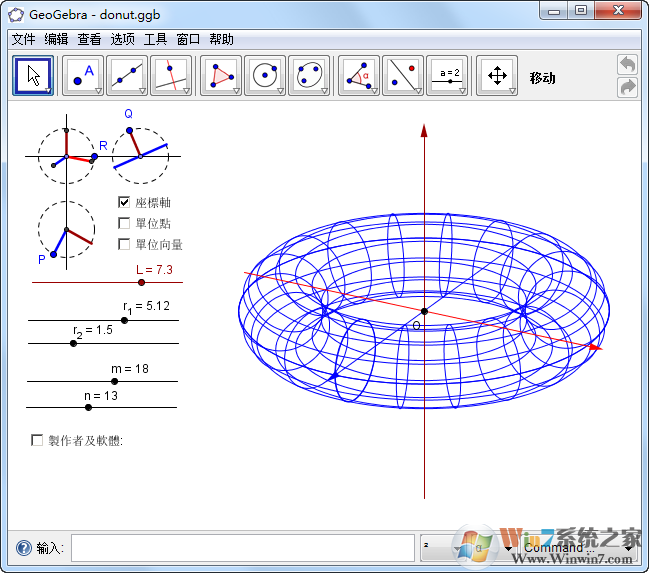Choose the Angle measurement tool
This screenshot has width=649, height=573.
coord(359,76)
